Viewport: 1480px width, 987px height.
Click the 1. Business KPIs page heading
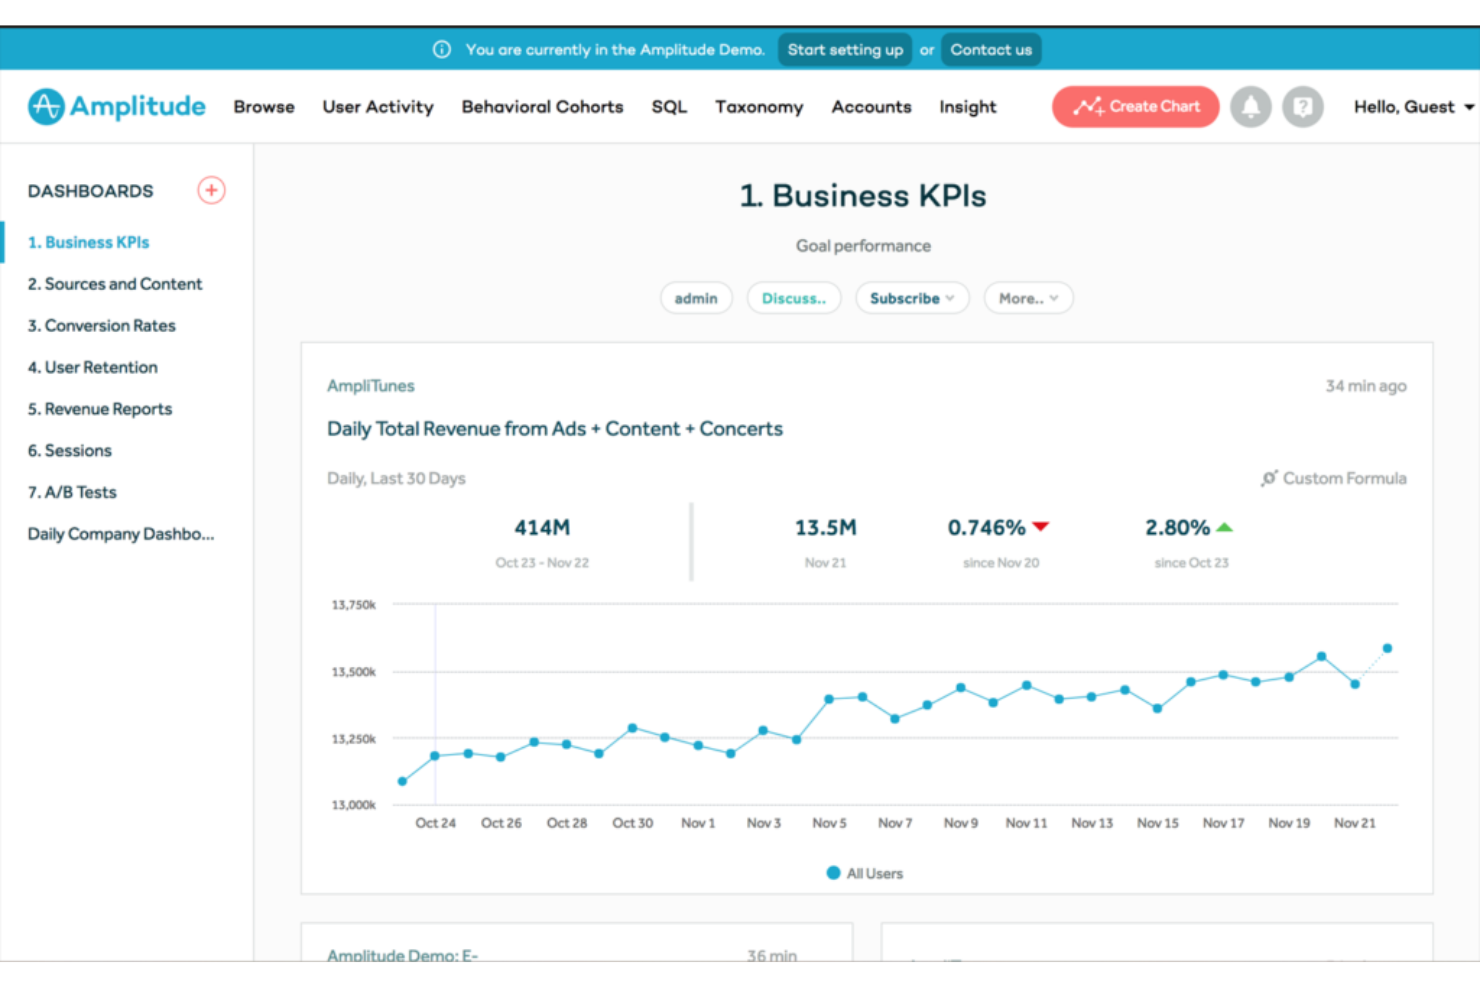coord(863,195)
